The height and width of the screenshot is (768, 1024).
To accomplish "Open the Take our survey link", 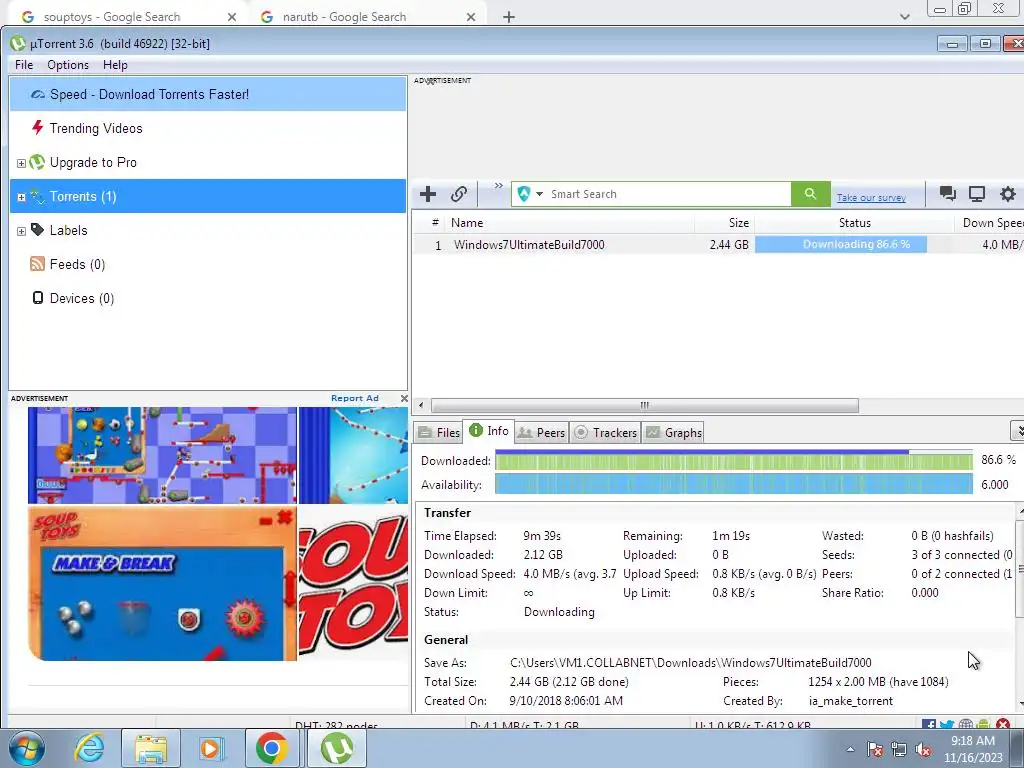I will point(871,197).
